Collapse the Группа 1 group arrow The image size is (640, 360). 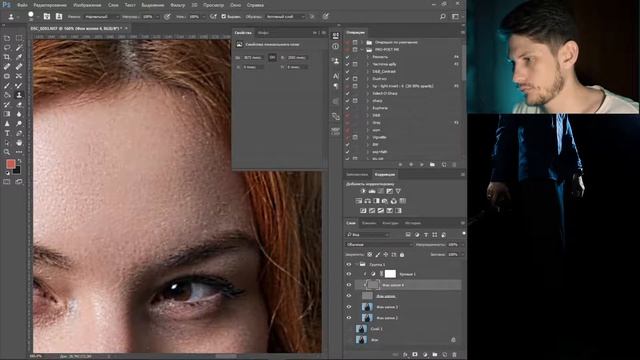point(356,264)
